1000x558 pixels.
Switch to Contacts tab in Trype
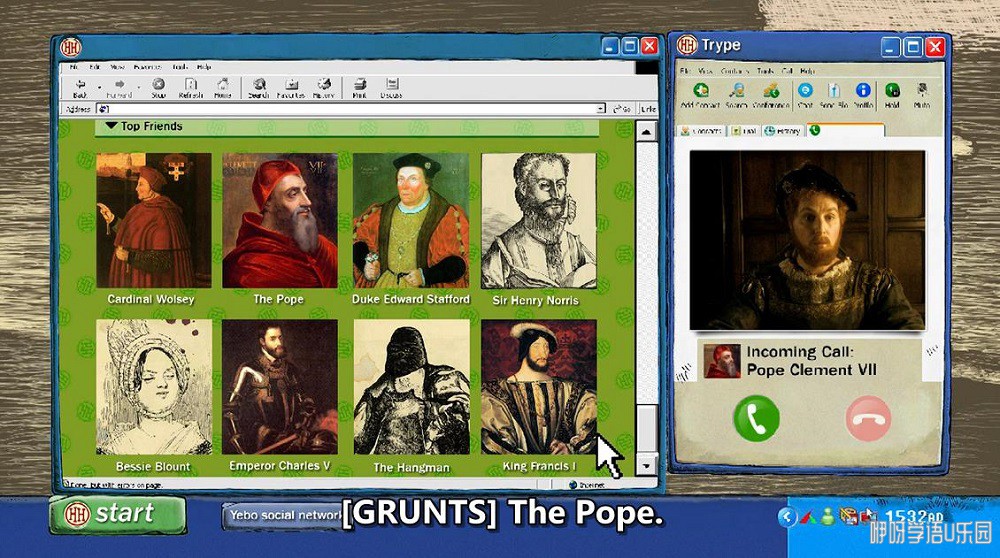pyautogui.click(x=701, y=131)
